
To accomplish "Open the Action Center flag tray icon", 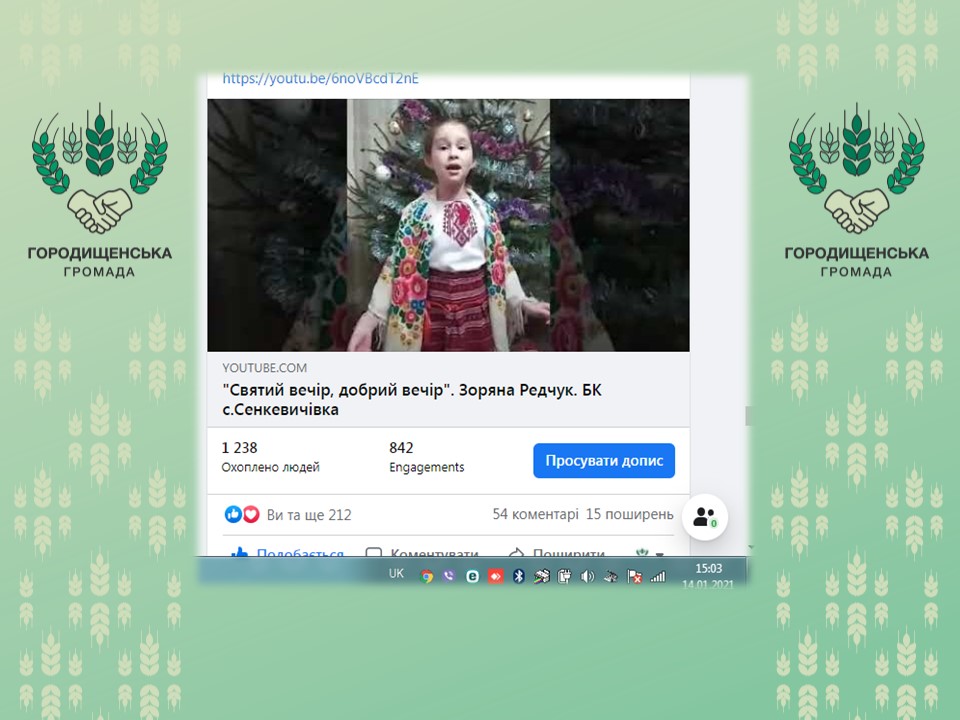I will coord(634,576).
